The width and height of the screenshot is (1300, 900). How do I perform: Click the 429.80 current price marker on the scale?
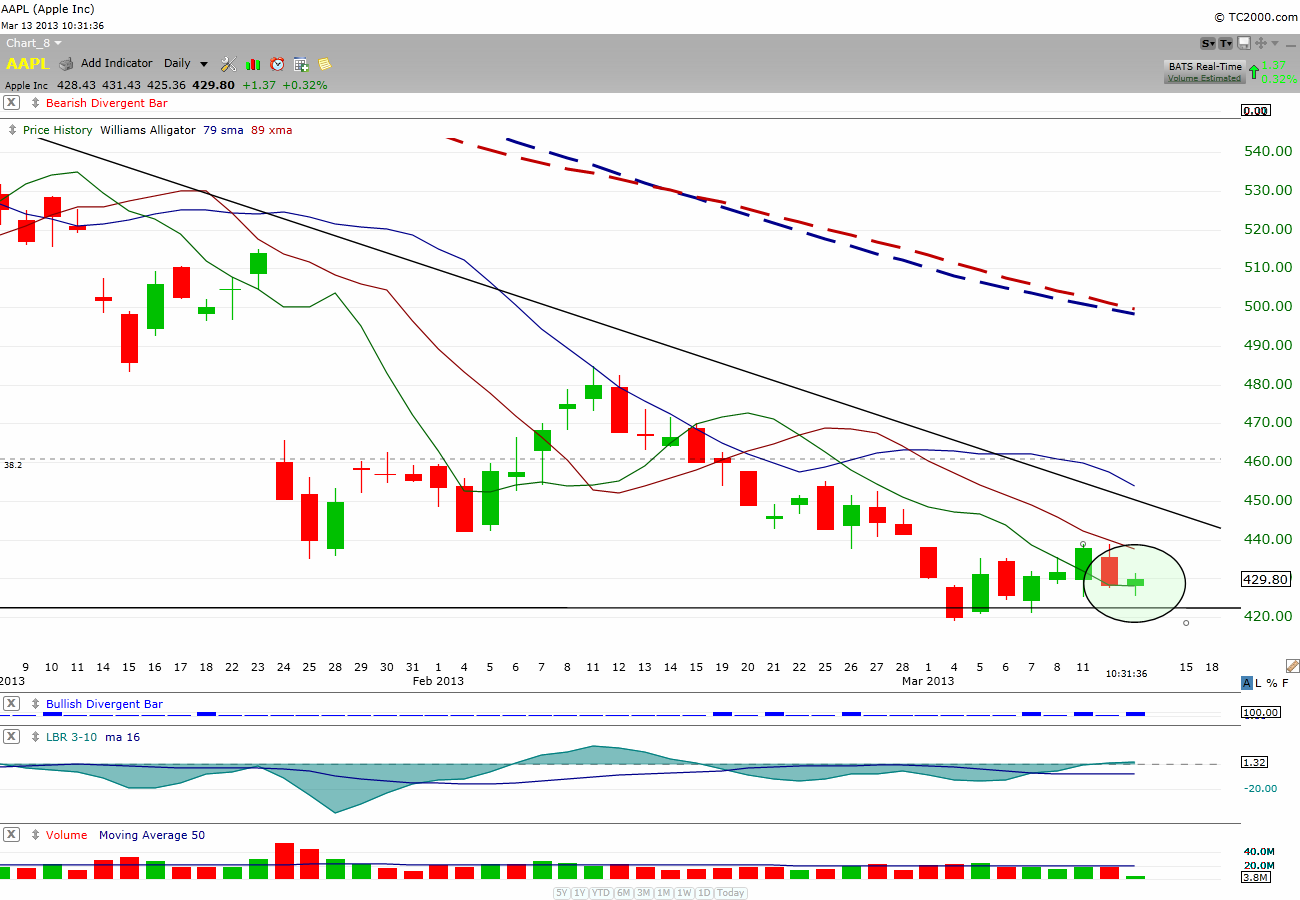pos(1265,579)
